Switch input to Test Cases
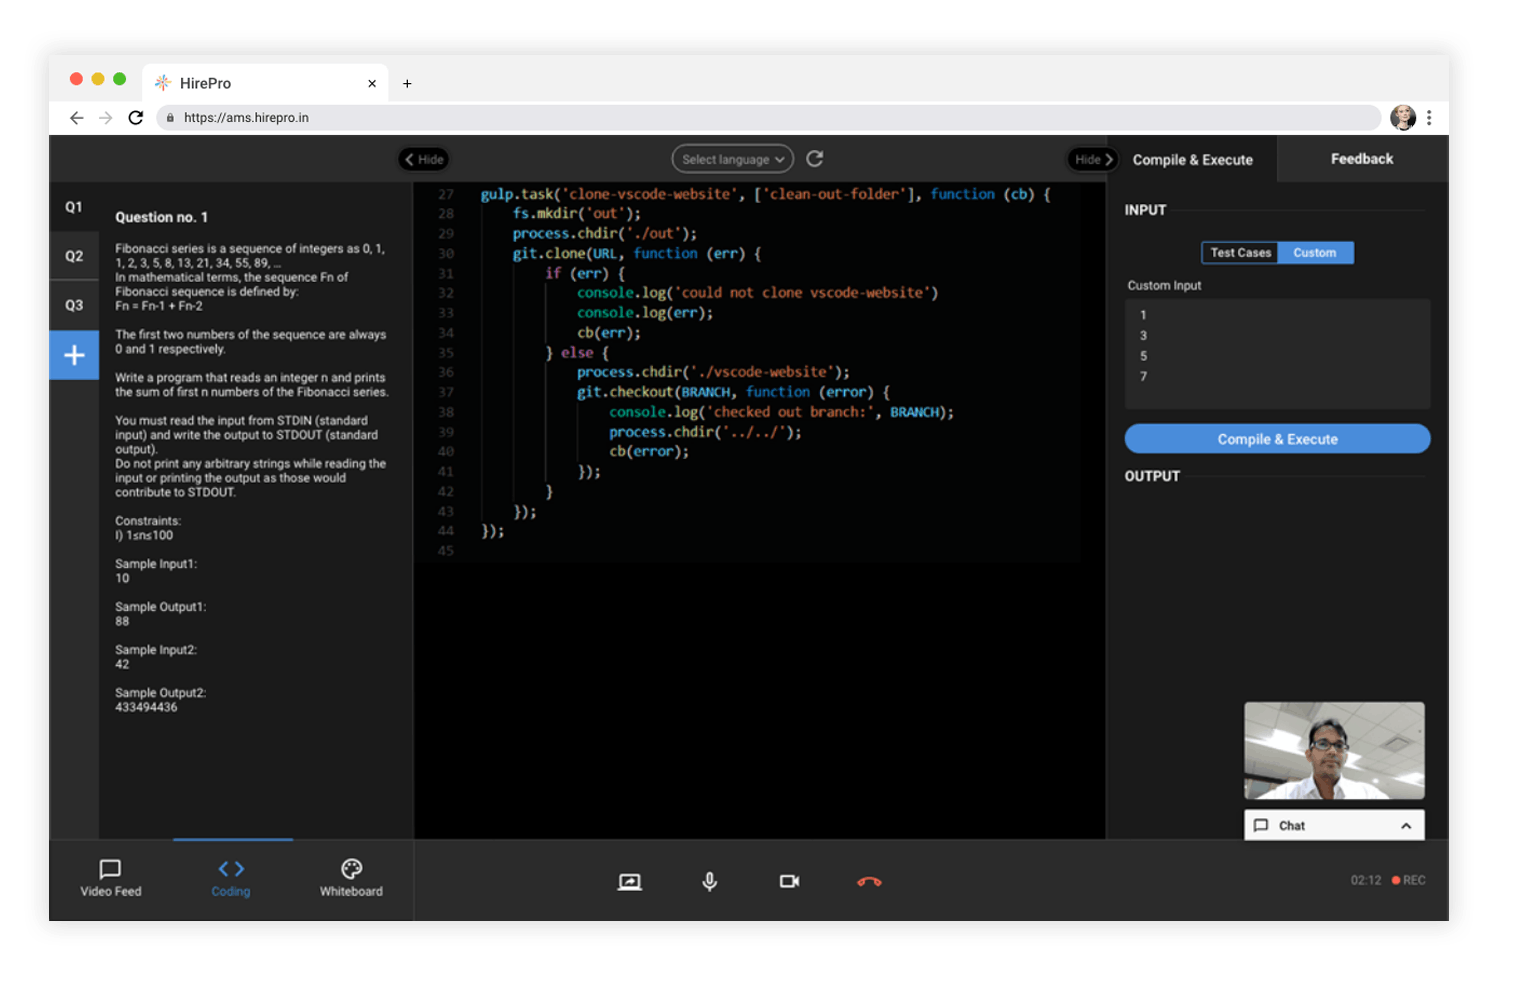Image resolution: width=1534 pixels, height=1004 pixels. pos(1240,253)
